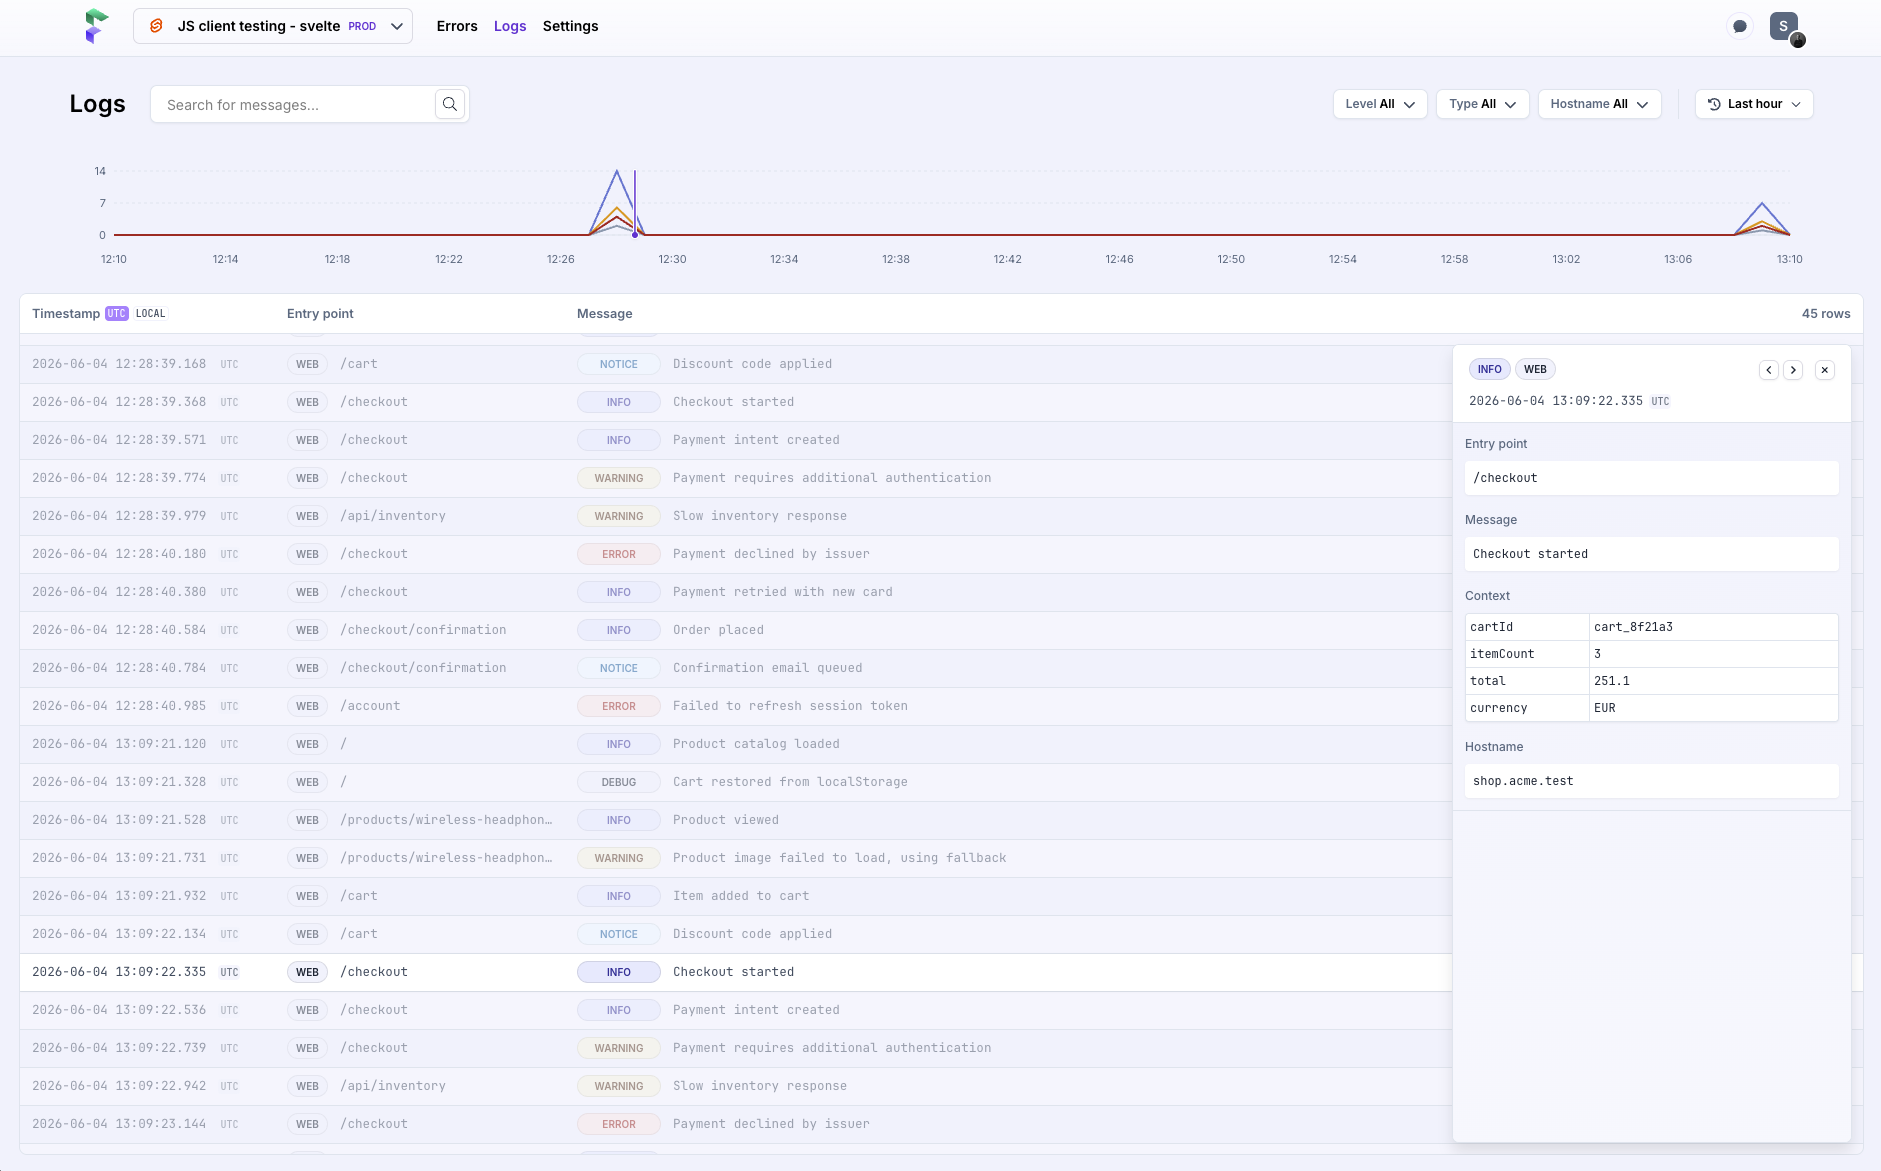Click the 12:28:39.774 authentication warning row

(735, 478)
